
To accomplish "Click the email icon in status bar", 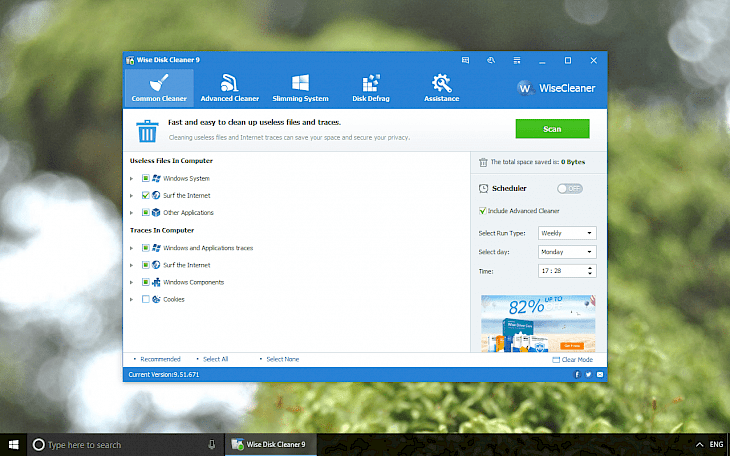I will (x=600, y=374).
